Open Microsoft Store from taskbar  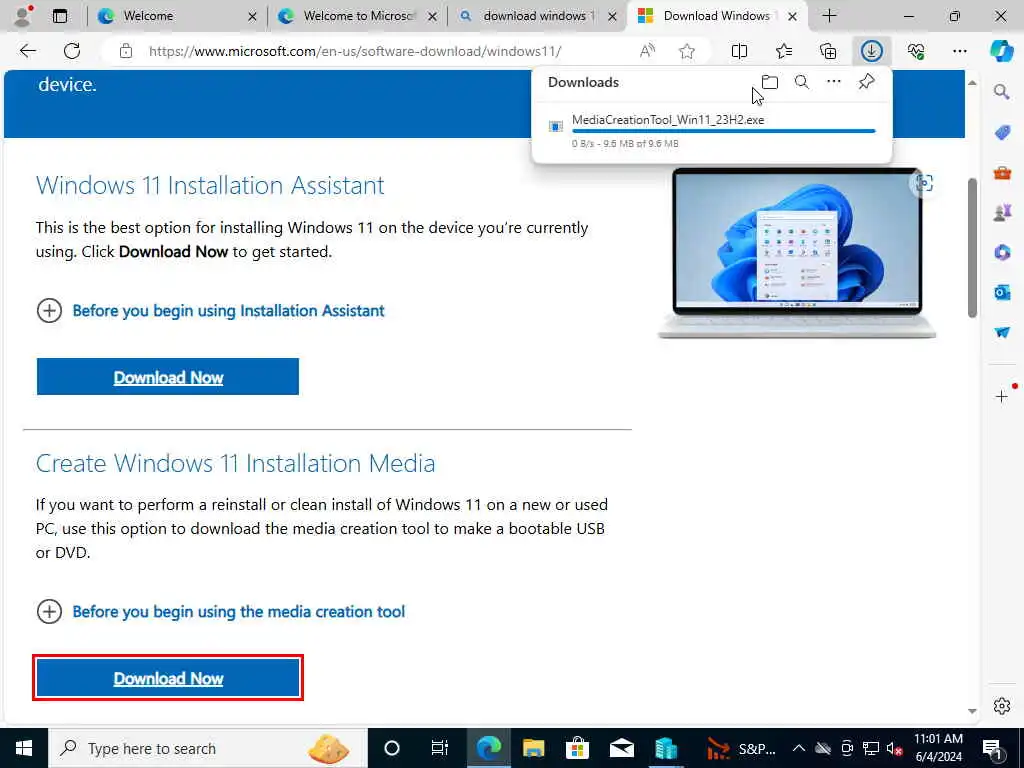tap(577, 748)
